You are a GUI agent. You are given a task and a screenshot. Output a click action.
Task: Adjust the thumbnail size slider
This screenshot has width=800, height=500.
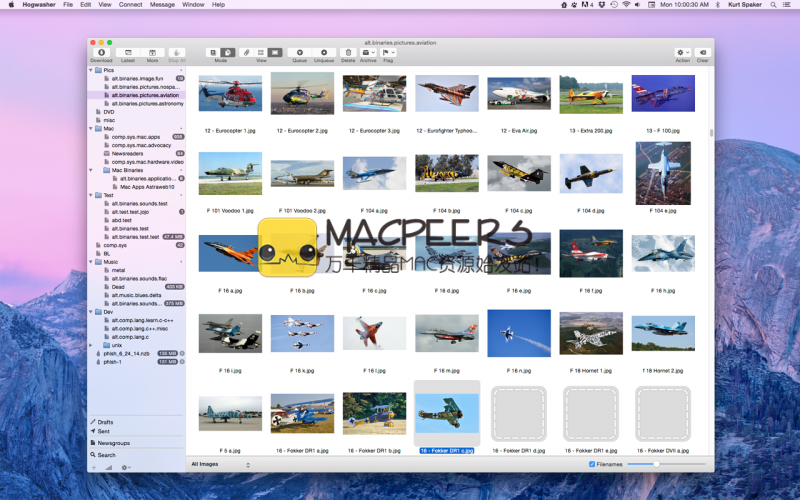pos(655,464)
